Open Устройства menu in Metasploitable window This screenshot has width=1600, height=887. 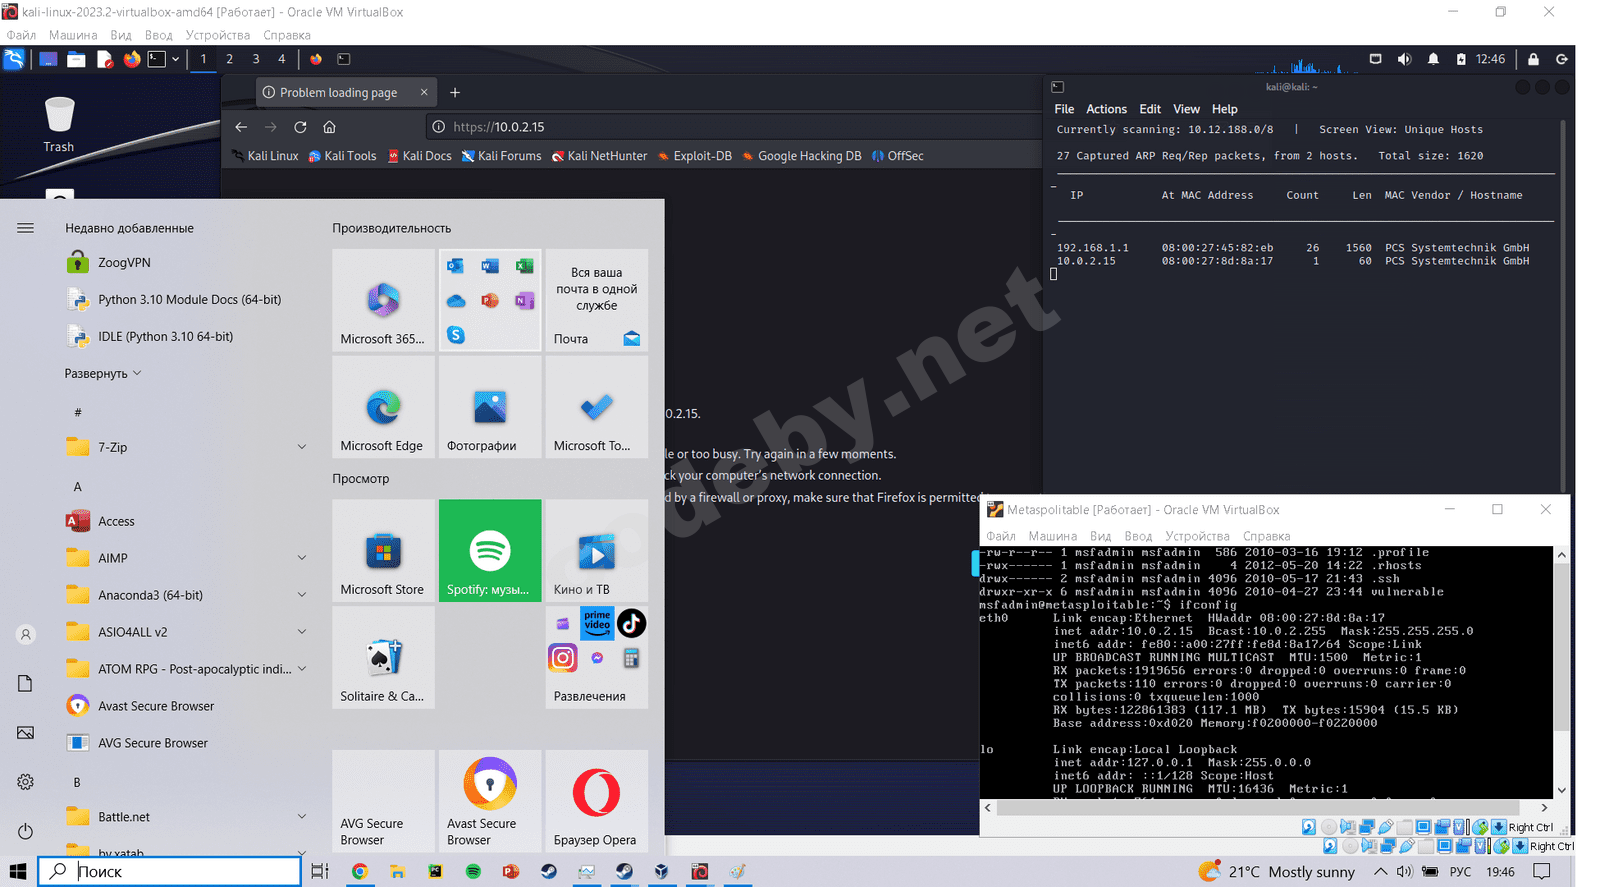click(x=1196, y=536)
